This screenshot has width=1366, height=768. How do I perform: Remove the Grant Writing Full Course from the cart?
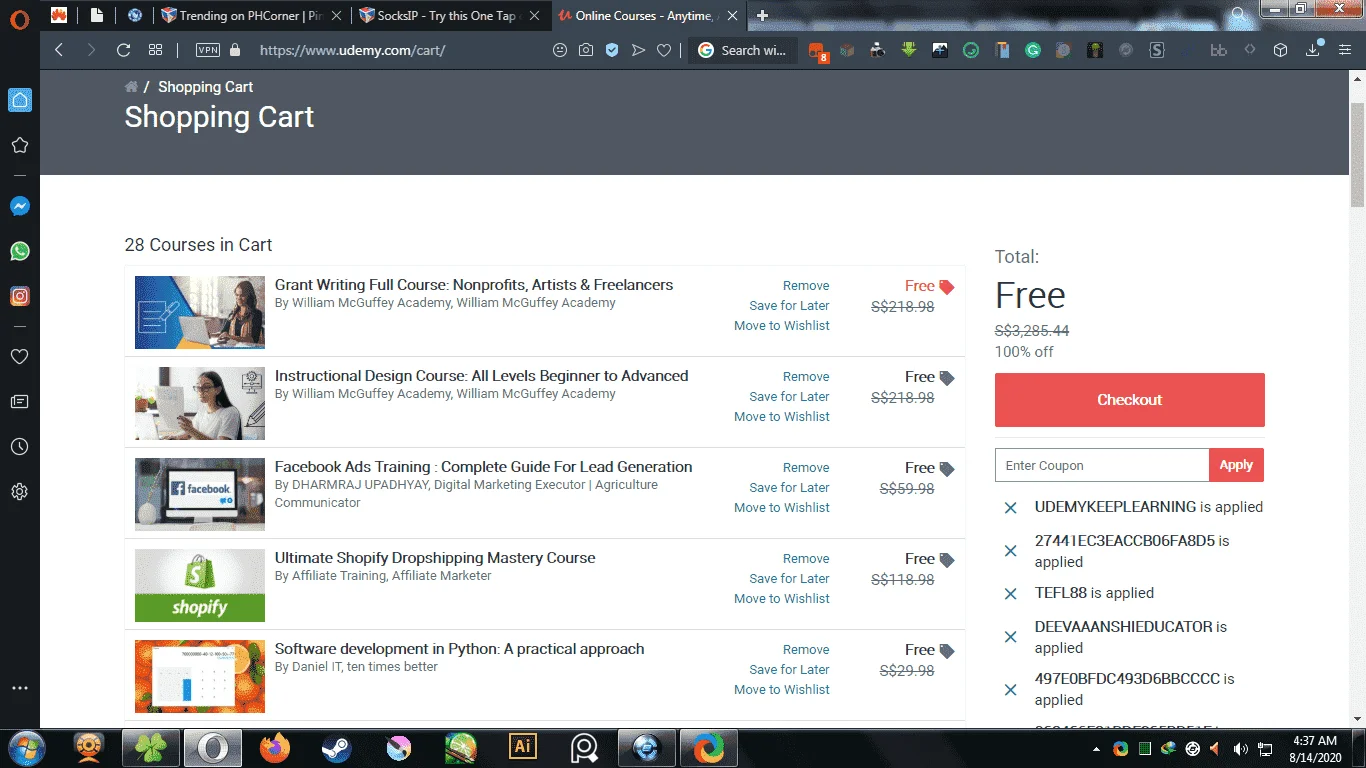coord(806,285)
